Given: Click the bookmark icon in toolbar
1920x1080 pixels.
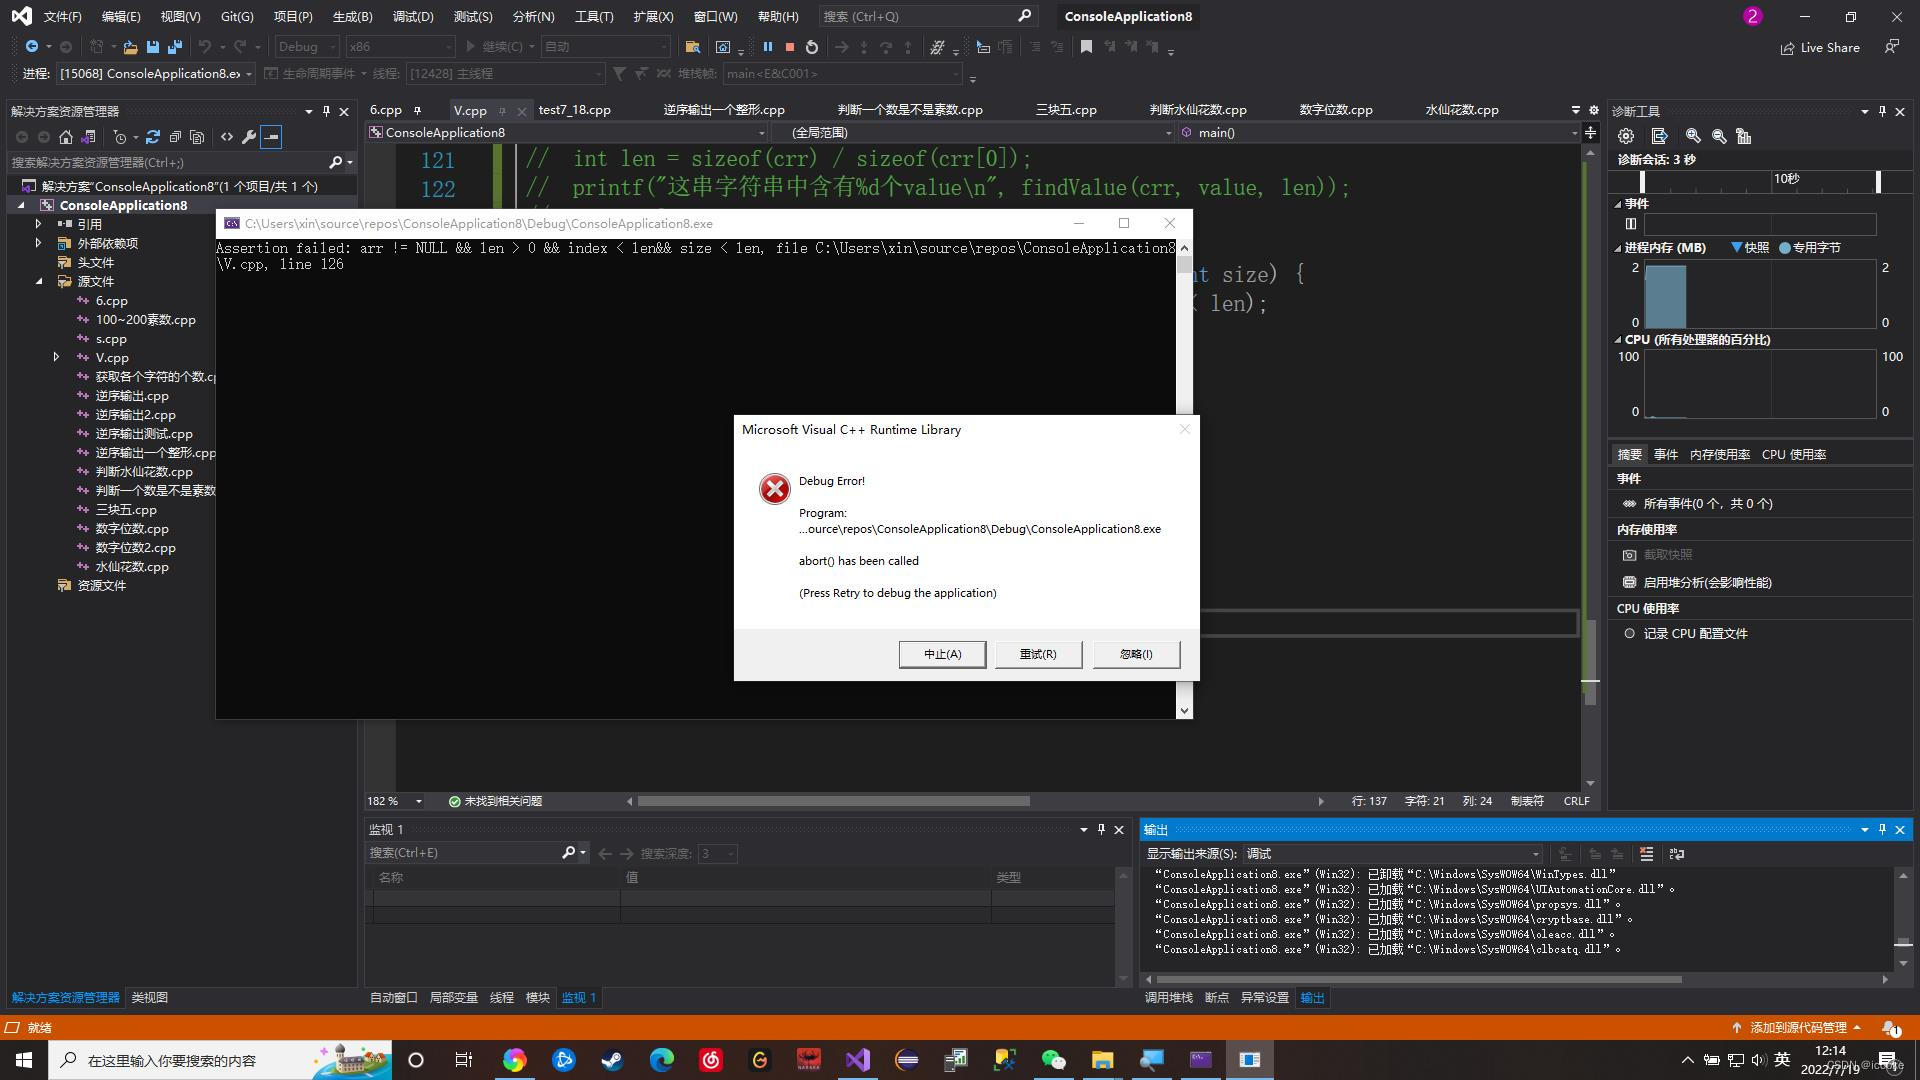Looking at the screenshot, I should 1086,47.
